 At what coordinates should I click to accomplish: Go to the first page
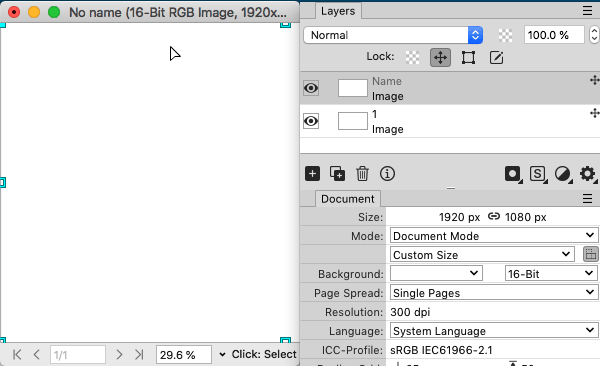click(17, 355)
